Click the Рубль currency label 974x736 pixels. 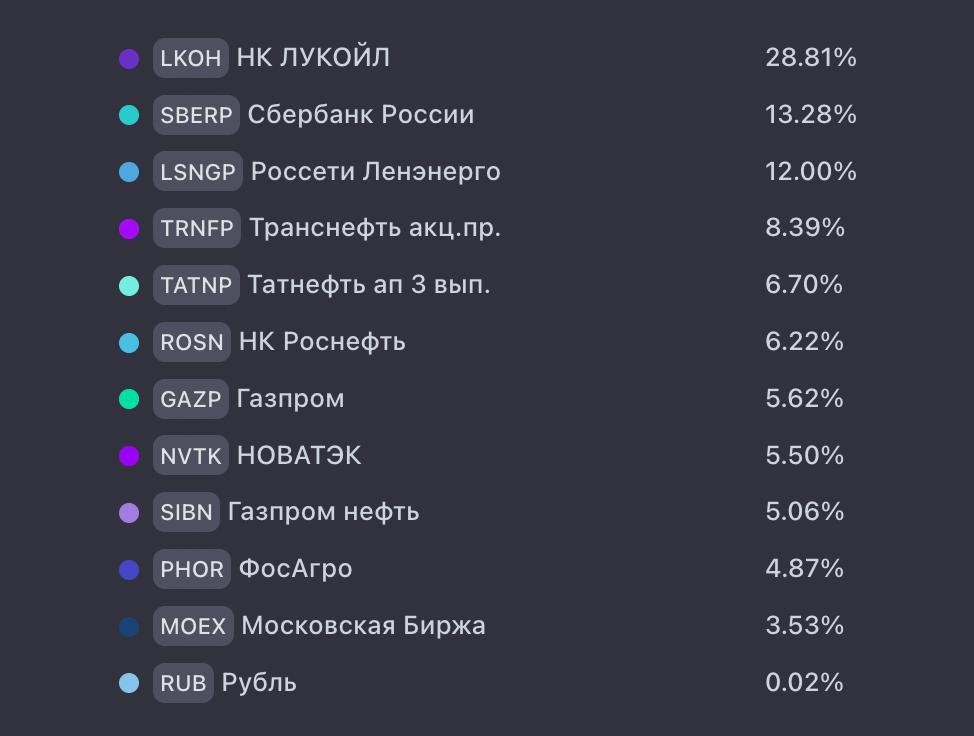pos(259,683)
